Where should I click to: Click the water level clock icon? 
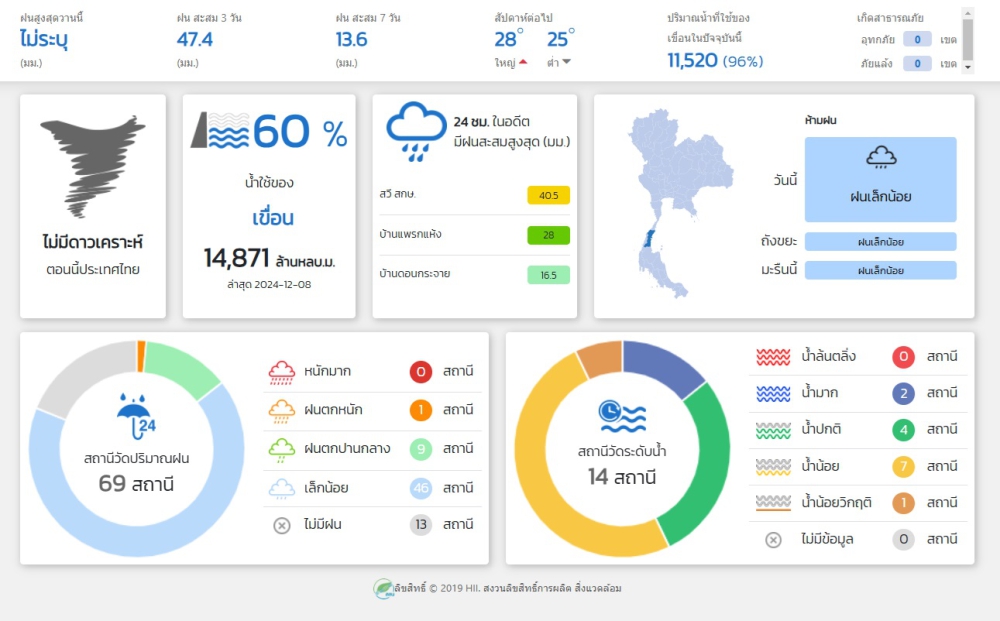click(x=622, y=415)
